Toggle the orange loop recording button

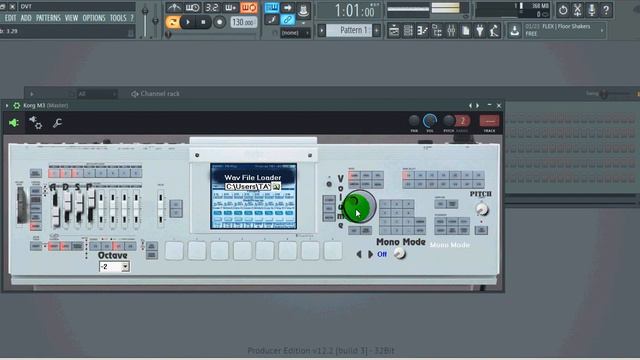(x=249, y=8)
